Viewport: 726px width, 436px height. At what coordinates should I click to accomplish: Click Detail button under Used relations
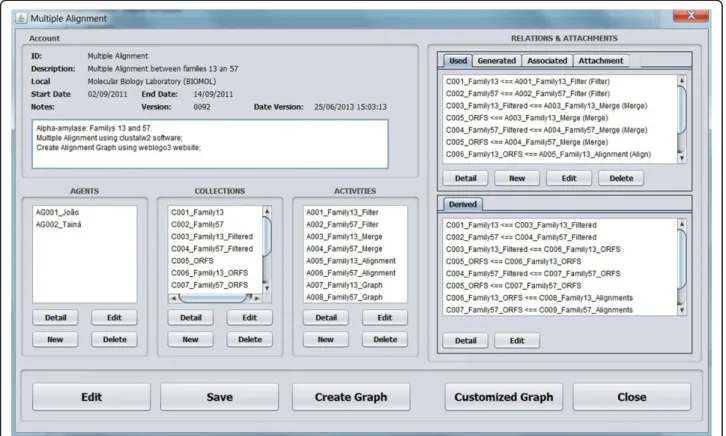pyautogui.click(x=465, y=178)
